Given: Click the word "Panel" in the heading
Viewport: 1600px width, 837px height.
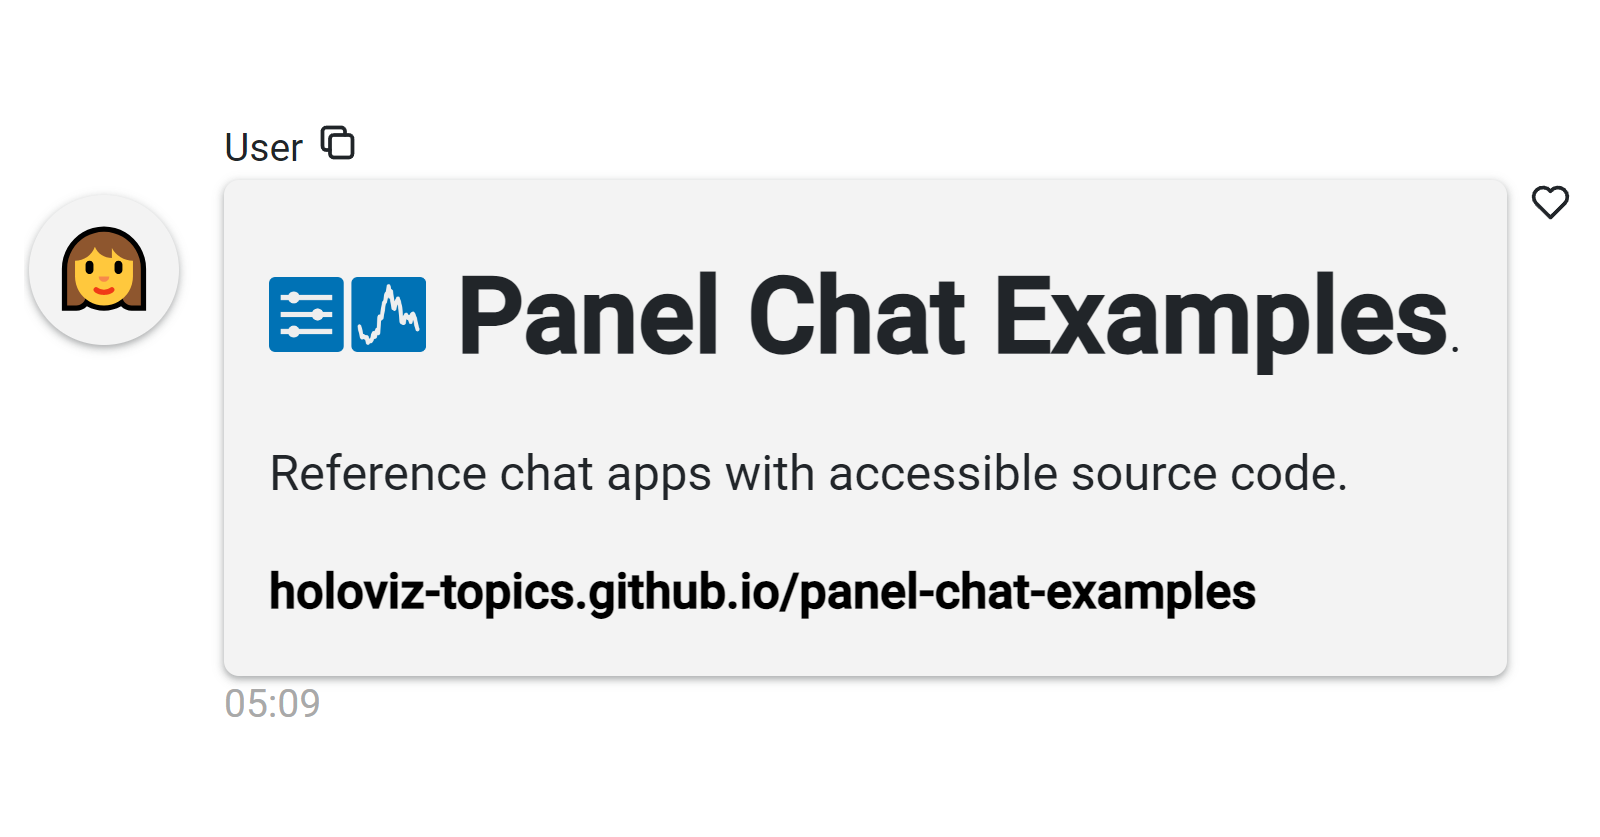Looking at the screenshot, I should tap(589, 316).
